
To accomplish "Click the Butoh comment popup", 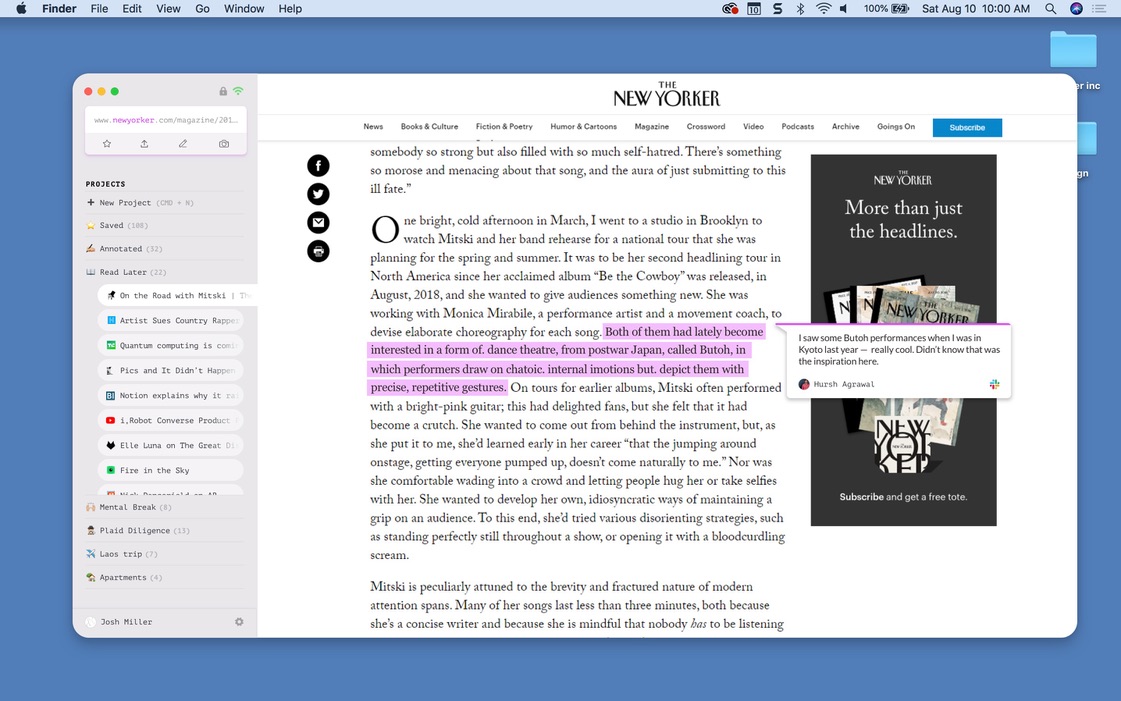I will point(899,362).
